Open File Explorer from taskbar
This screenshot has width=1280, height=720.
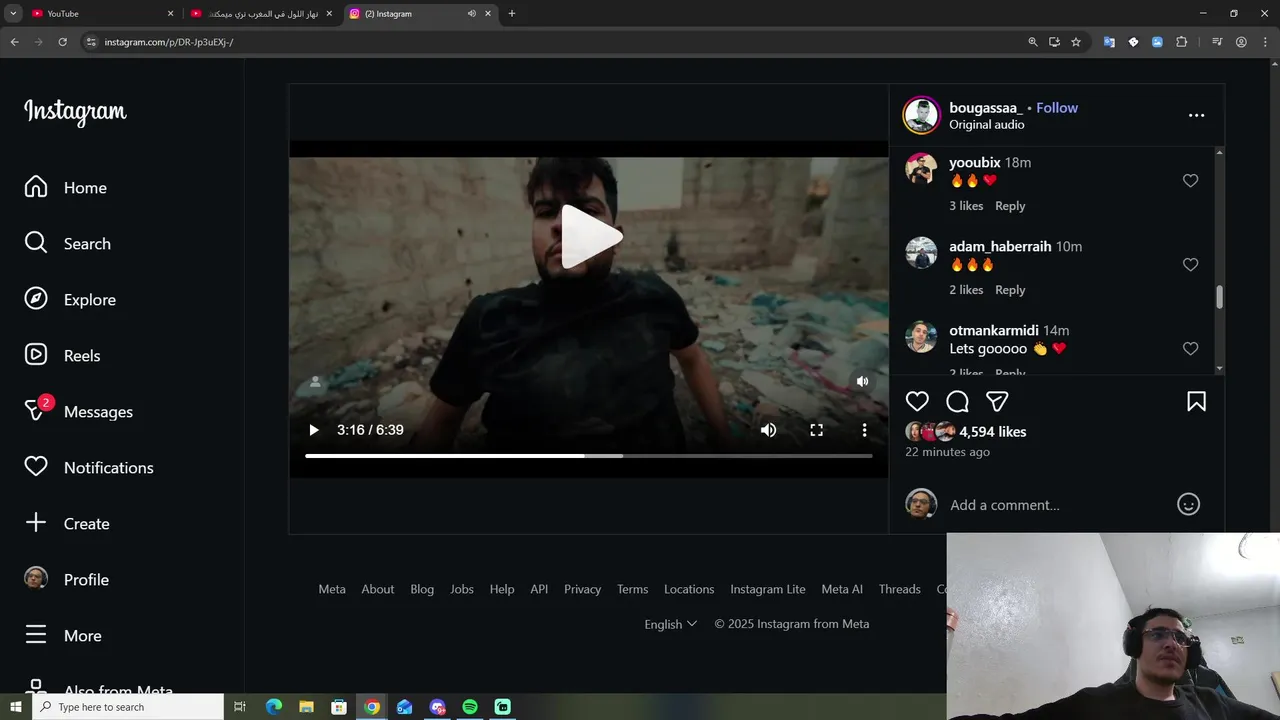coord(306,707)
